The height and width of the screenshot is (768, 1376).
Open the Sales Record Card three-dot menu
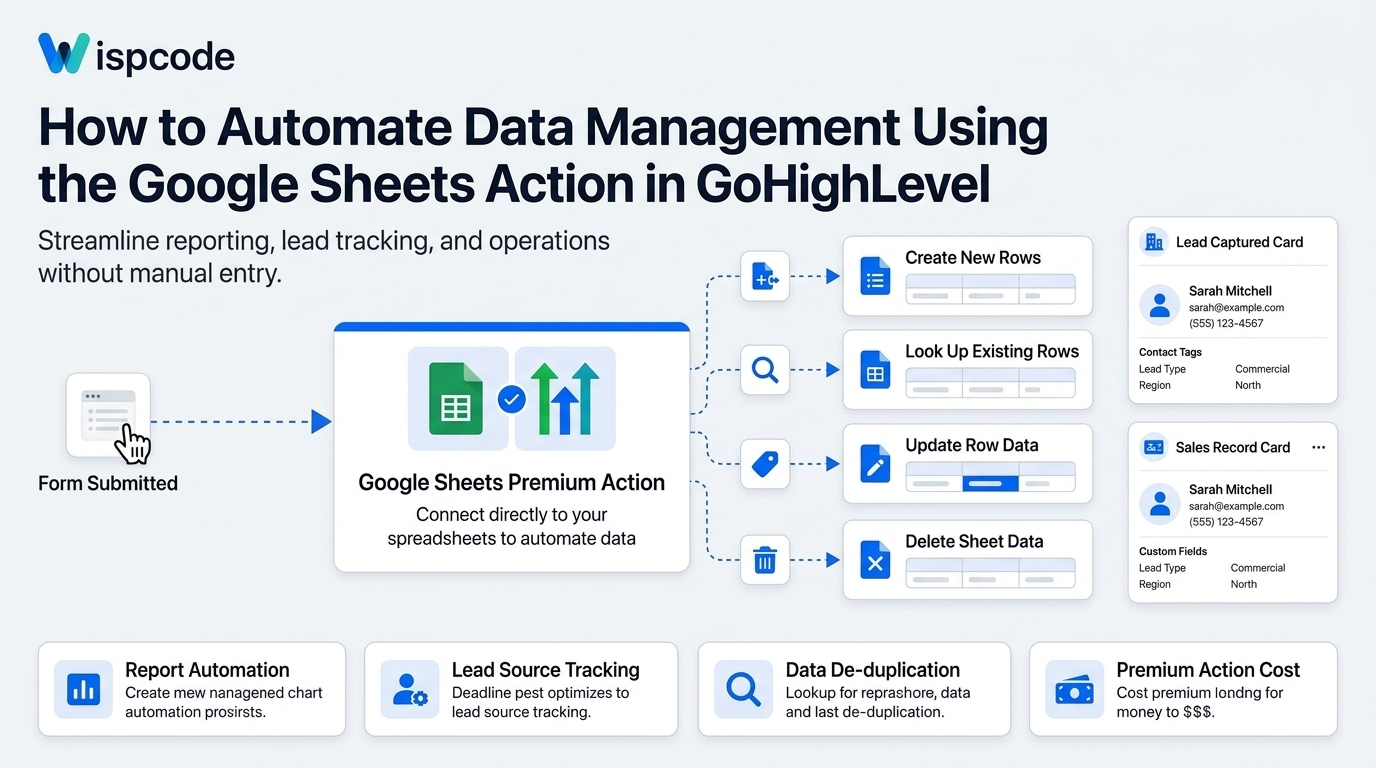click(1318, 447)
